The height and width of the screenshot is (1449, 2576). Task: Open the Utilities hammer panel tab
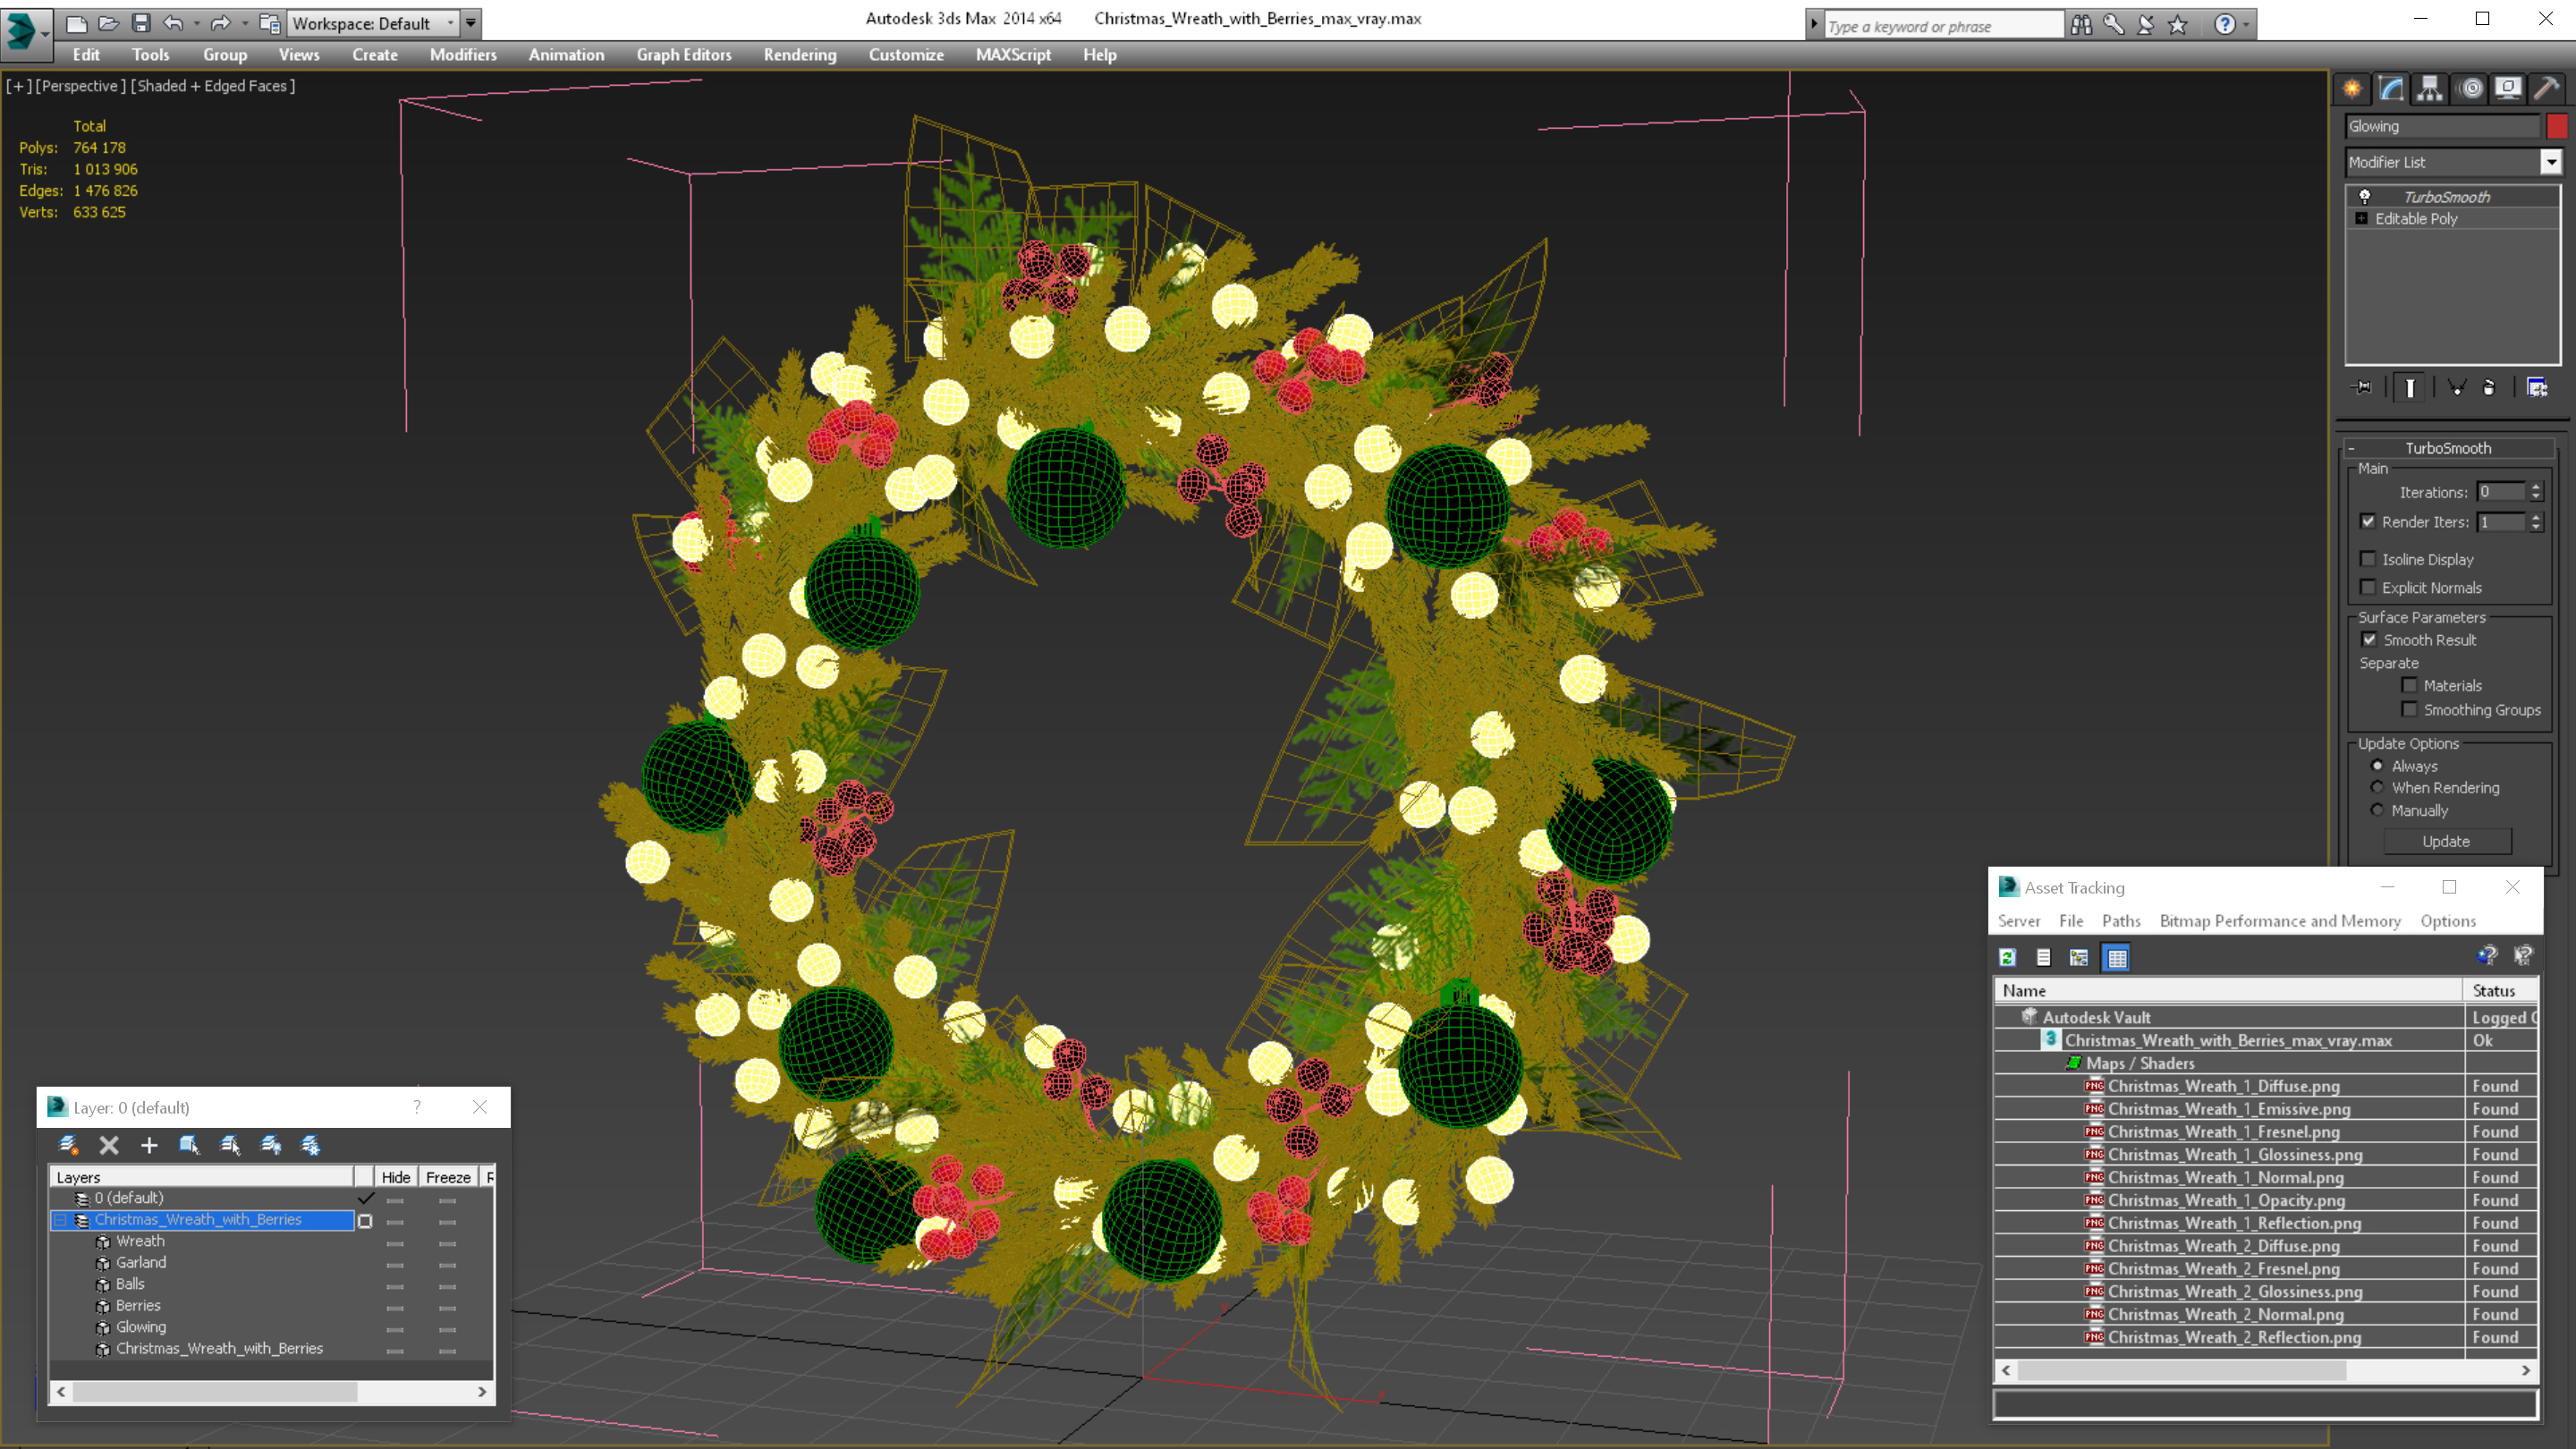pyautogui.click(x=2547, y=89)
